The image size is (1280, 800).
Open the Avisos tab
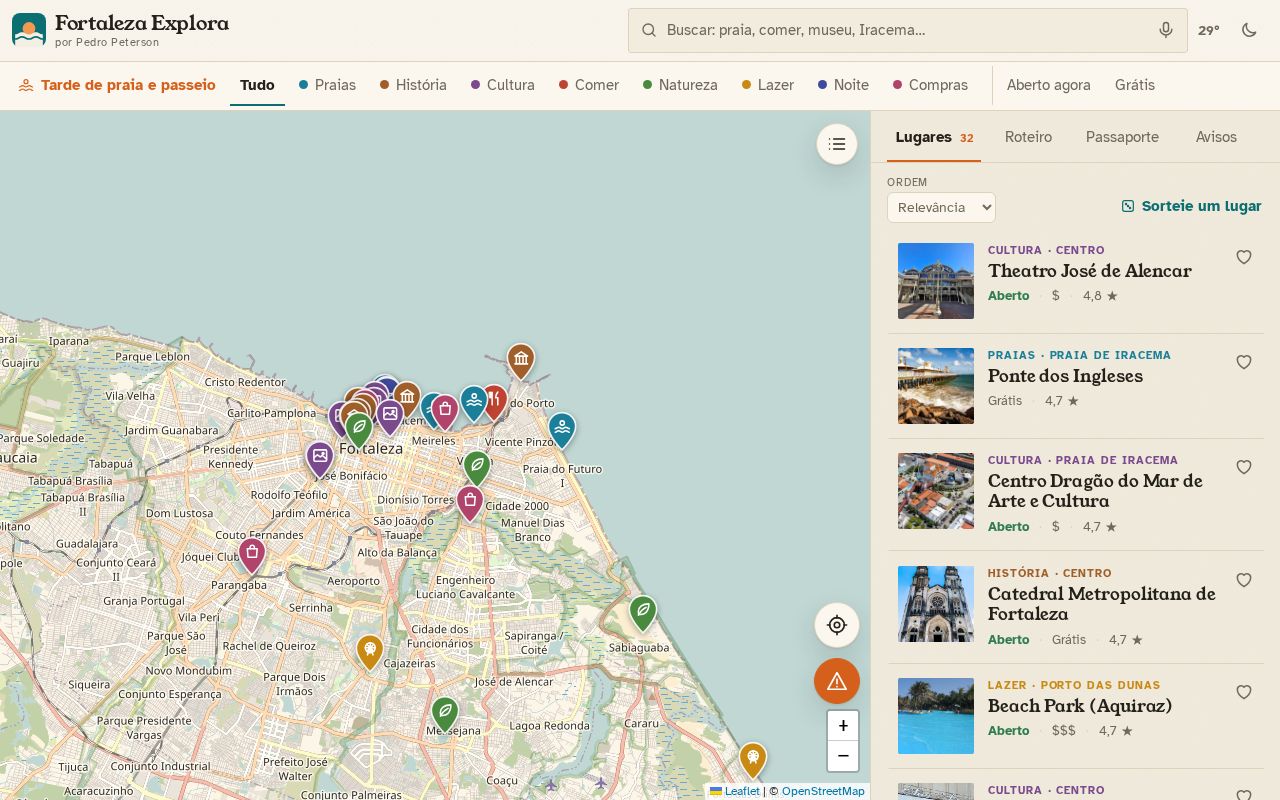(1216, 137)
